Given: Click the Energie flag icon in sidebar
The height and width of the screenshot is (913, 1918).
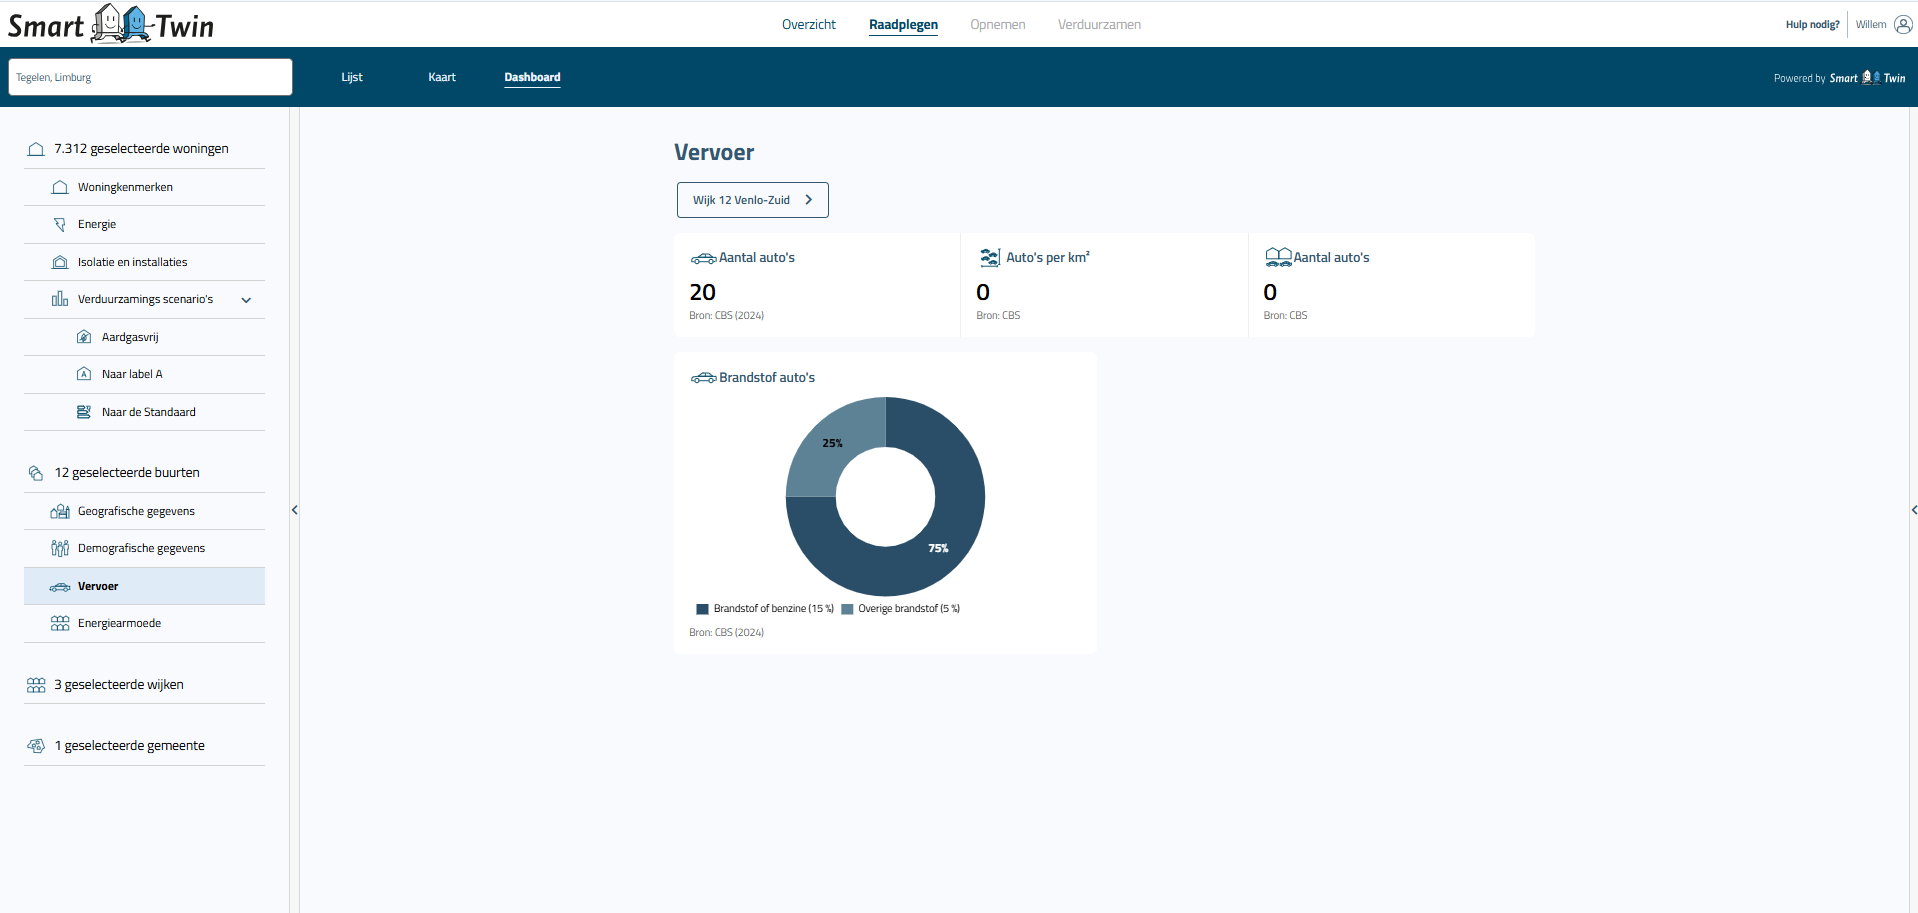Looking at the screenshot, I should (x=61, y=224).
